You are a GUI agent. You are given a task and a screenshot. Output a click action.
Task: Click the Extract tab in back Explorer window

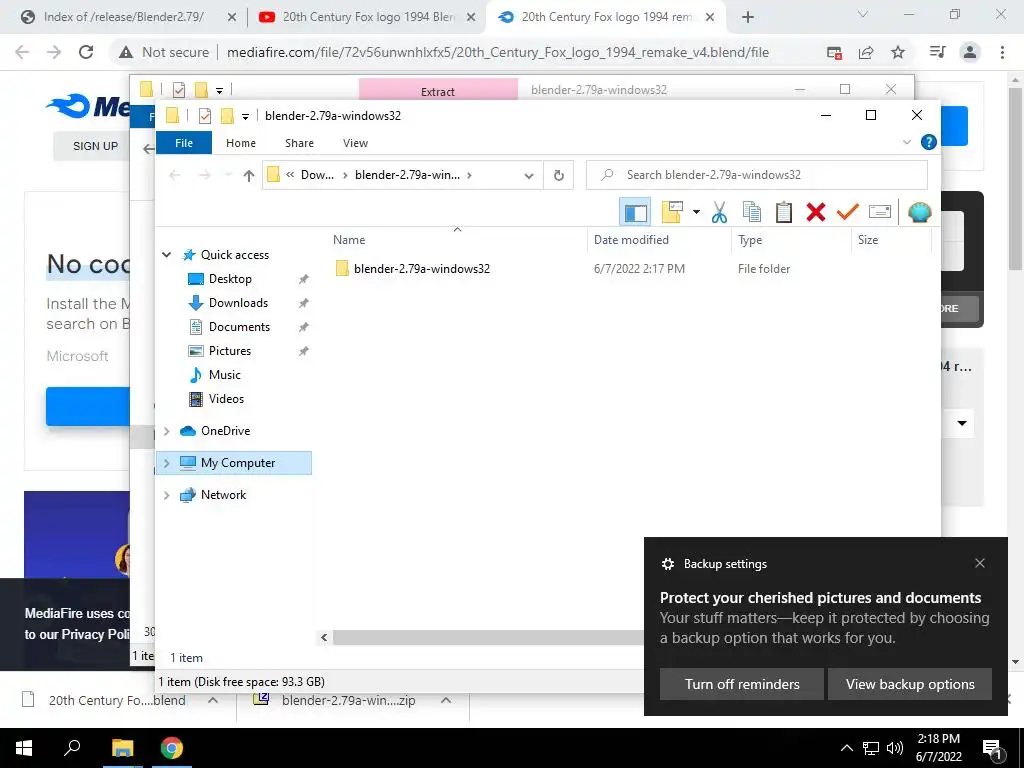point(438,91)
